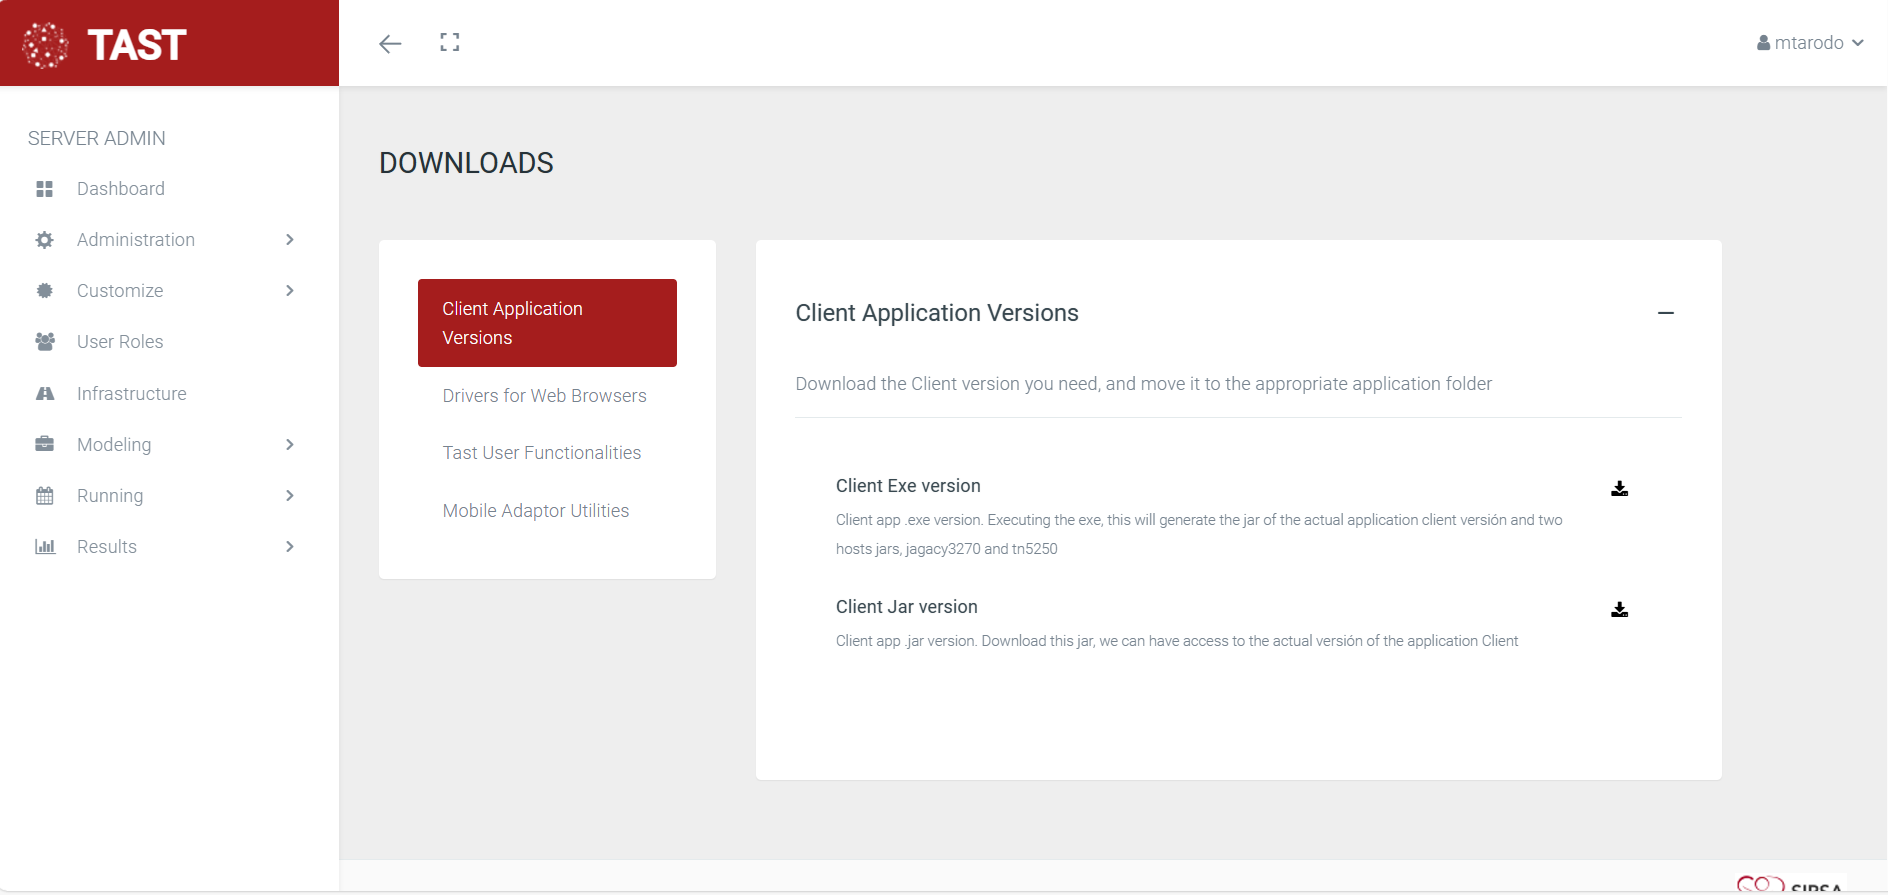Click the Infrastructure road icon
This screenshot has width=1888, height=895.
coord(45,394)
